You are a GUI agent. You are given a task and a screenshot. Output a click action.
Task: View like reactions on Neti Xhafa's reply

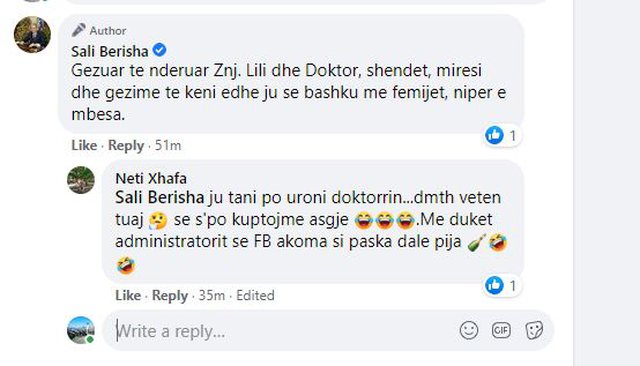coord(502,285)
